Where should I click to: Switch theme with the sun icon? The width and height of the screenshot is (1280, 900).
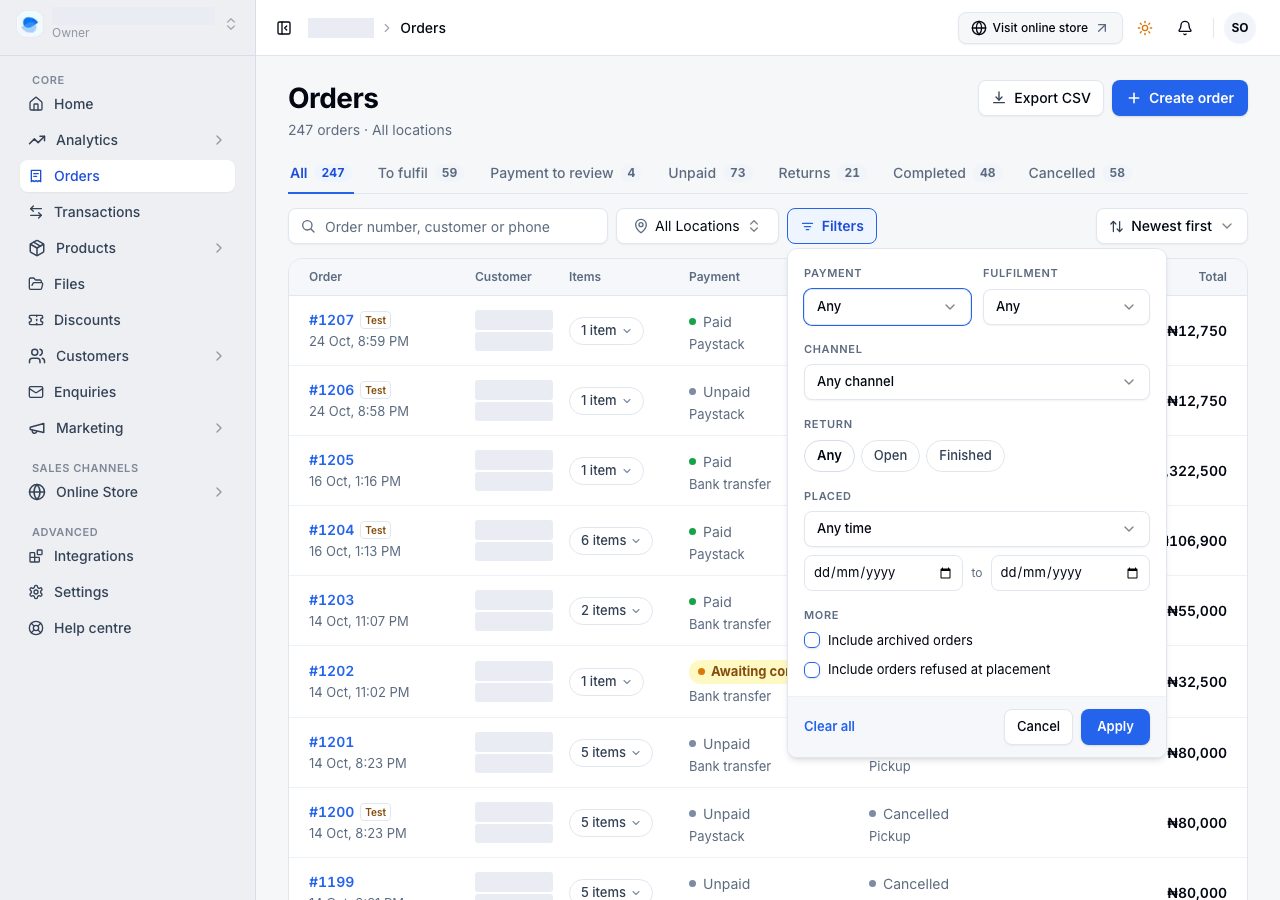click(x=1145, y=28)
